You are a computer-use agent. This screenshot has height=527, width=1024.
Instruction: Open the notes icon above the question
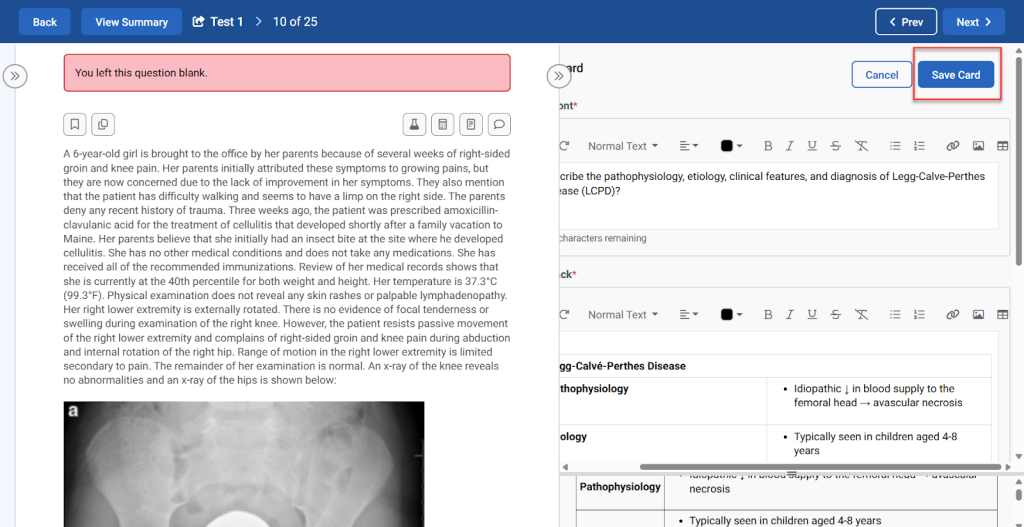coord(471,124)
